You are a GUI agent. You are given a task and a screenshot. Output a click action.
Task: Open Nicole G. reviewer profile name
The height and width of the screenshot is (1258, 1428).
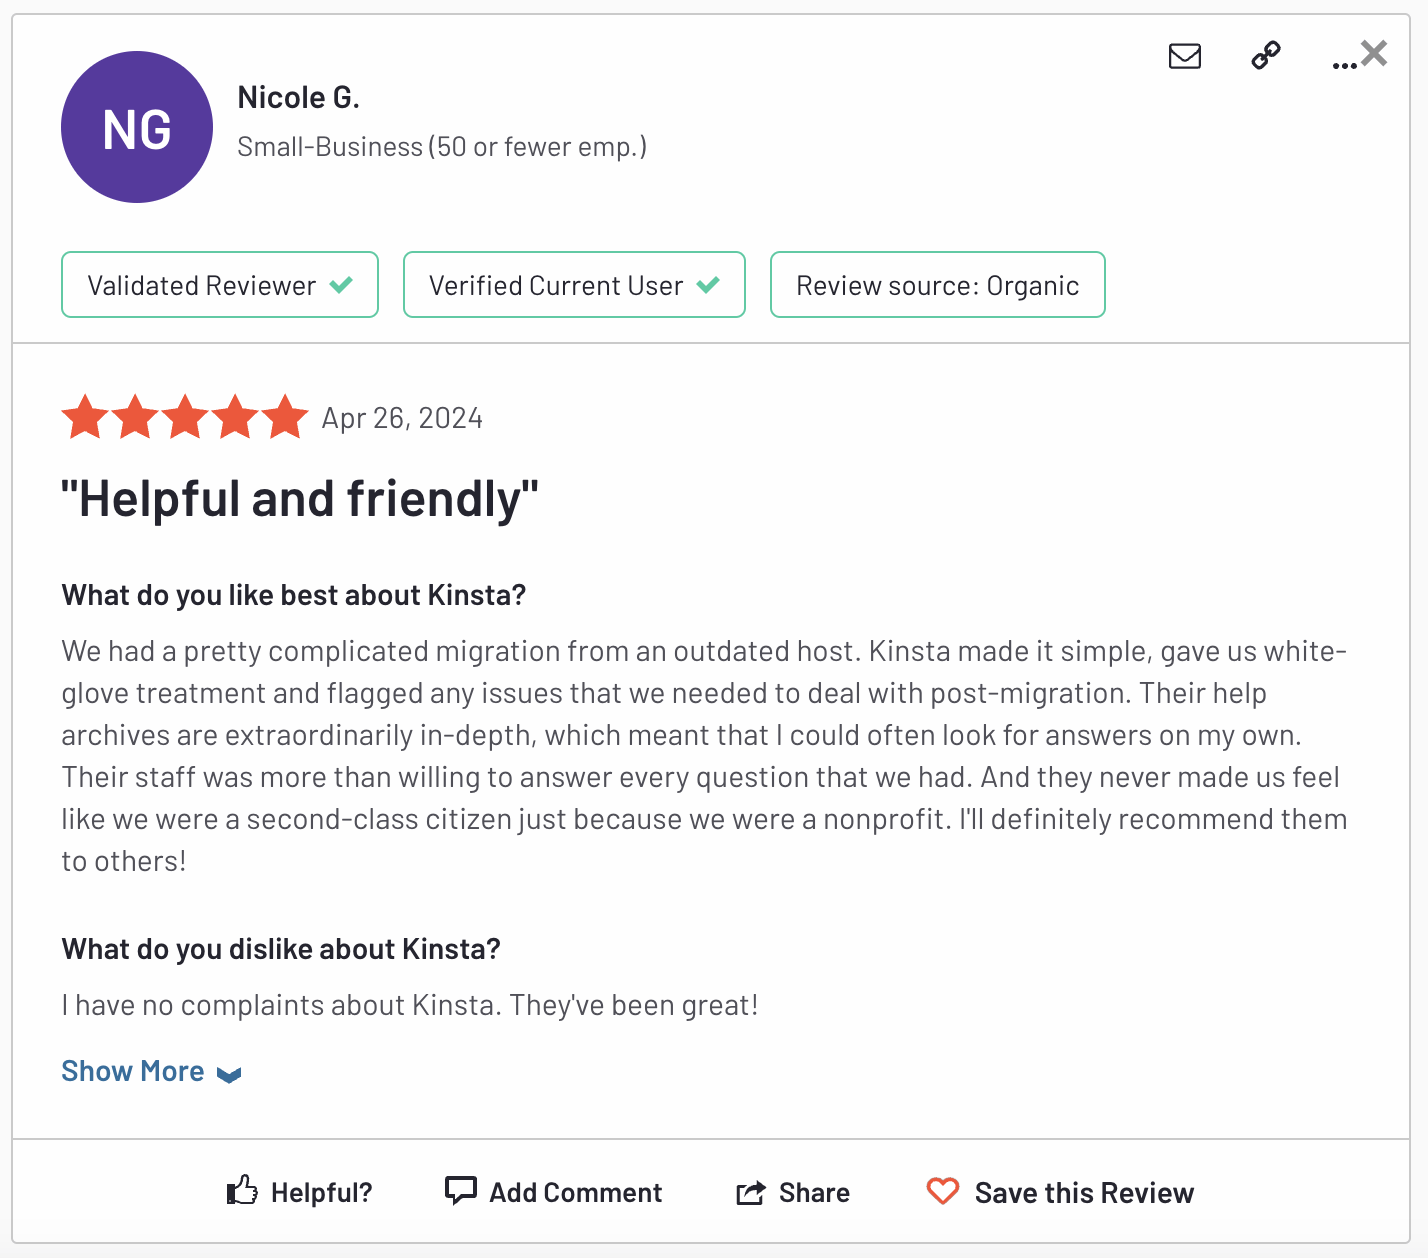tap(298, 98)
